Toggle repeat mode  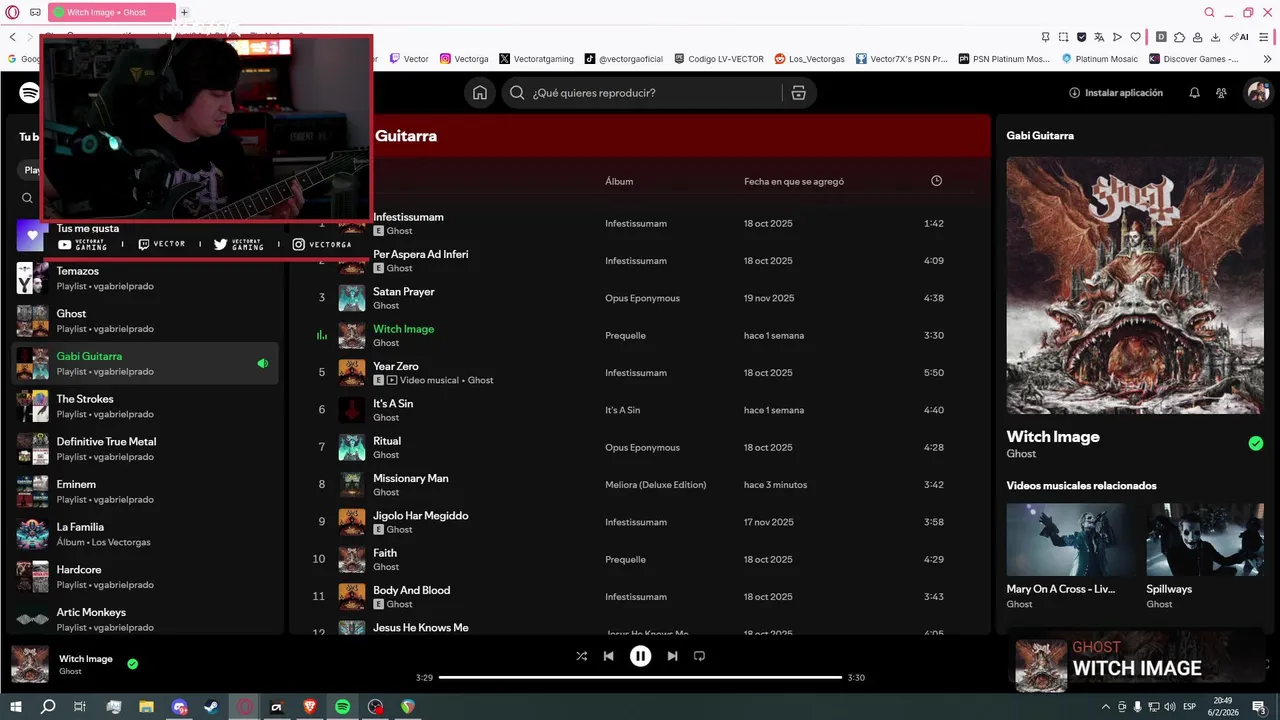point(699,656)
